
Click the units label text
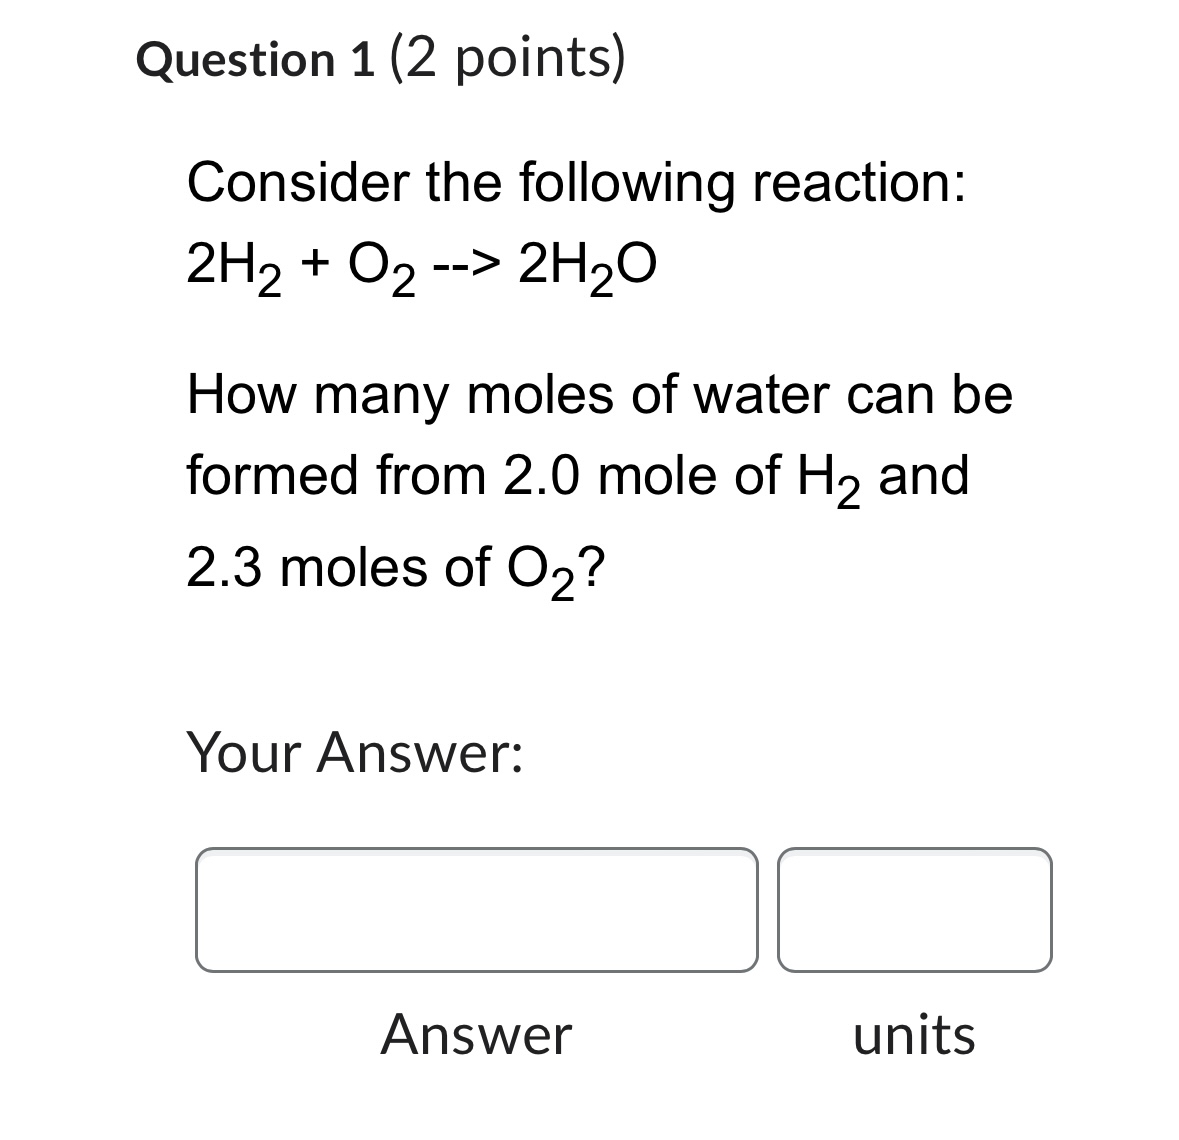coord(913,1035)
